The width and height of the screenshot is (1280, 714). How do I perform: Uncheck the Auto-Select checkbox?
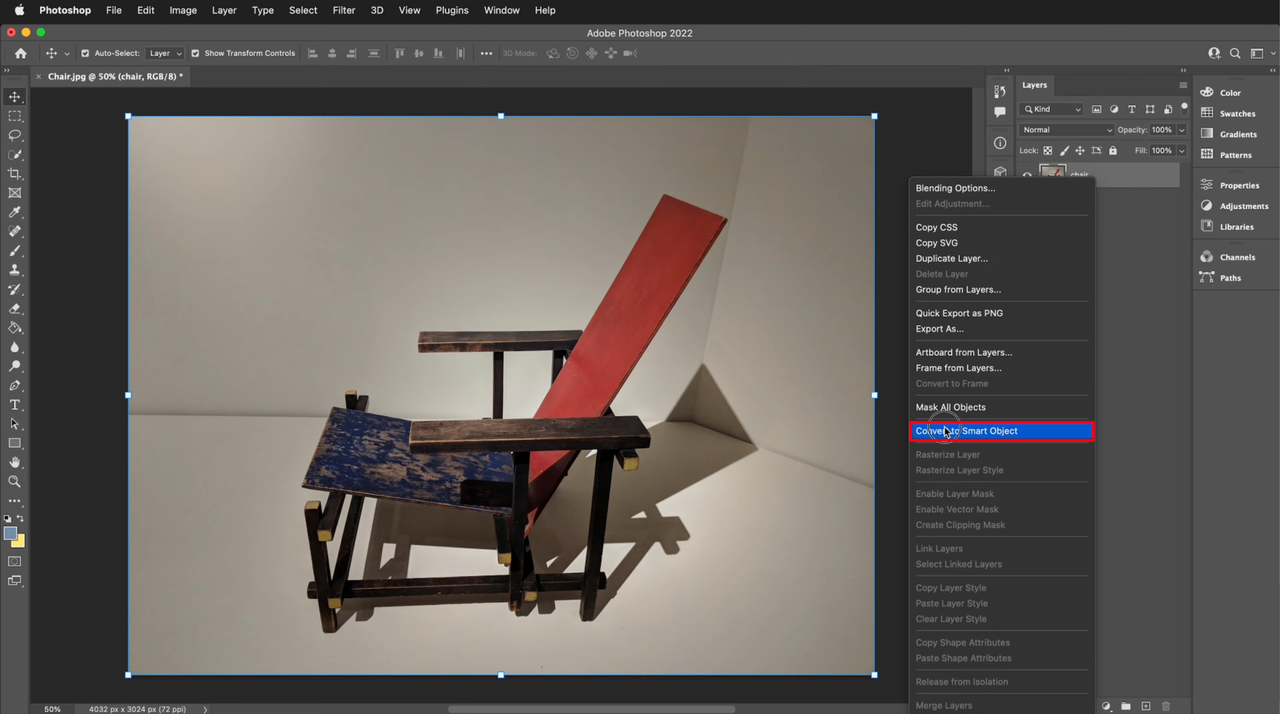click(85, 53)
